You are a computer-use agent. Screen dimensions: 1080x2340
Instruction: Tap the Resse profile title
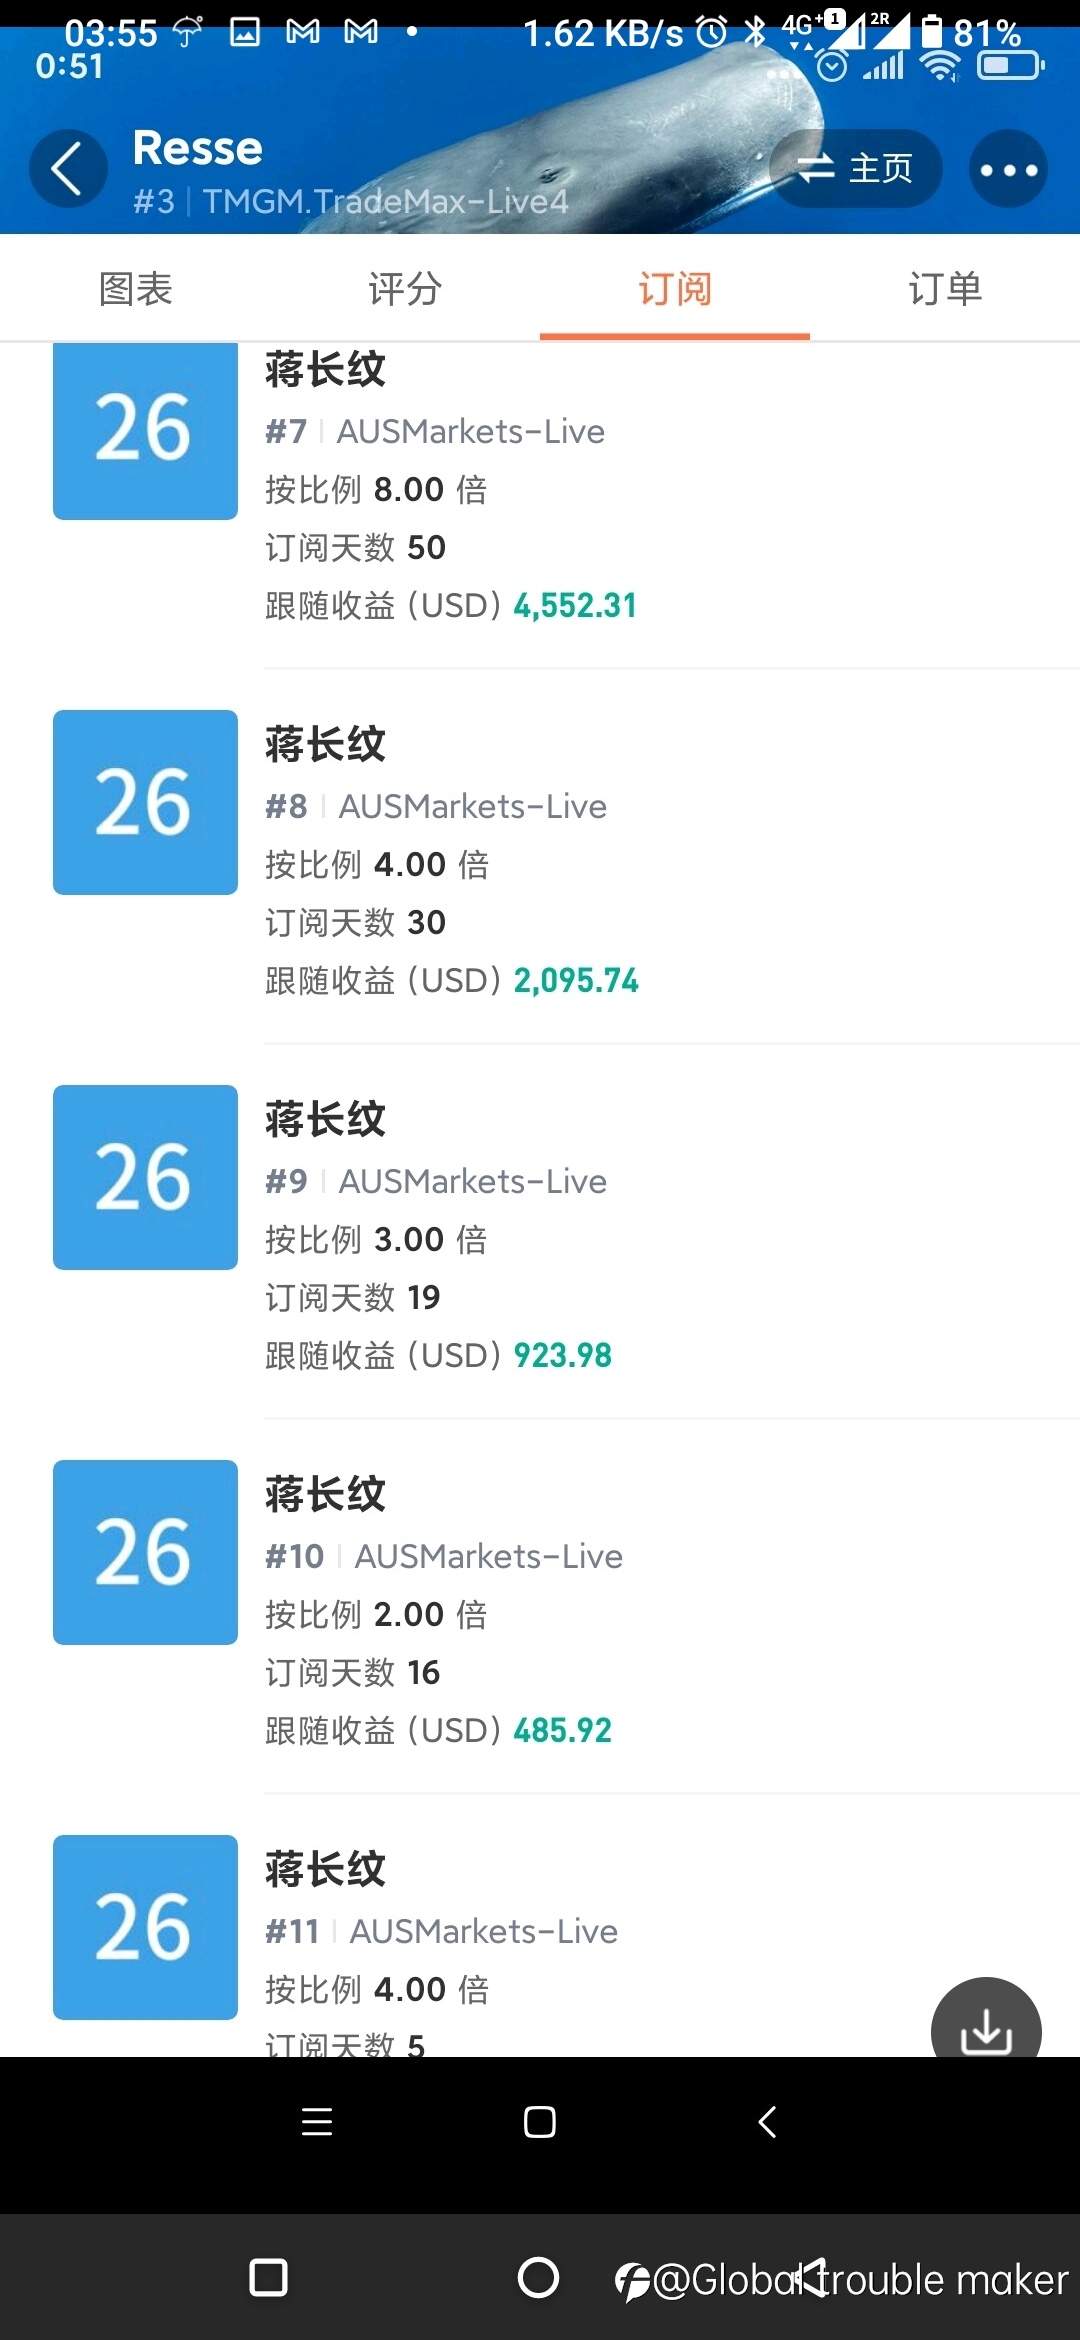[198, 148]
